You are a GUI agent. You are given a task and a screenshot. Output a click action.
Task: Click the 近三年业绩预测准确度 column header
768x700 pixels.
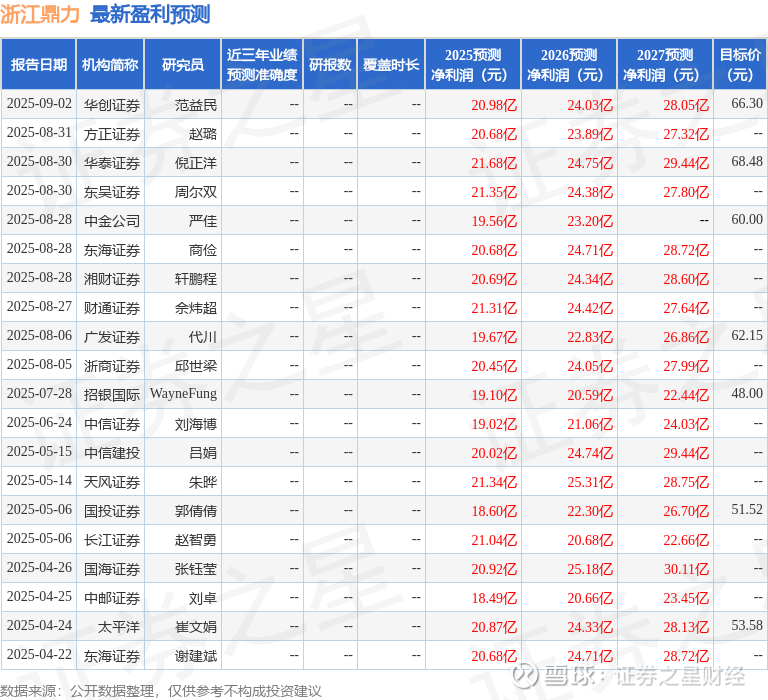(262, 65)
